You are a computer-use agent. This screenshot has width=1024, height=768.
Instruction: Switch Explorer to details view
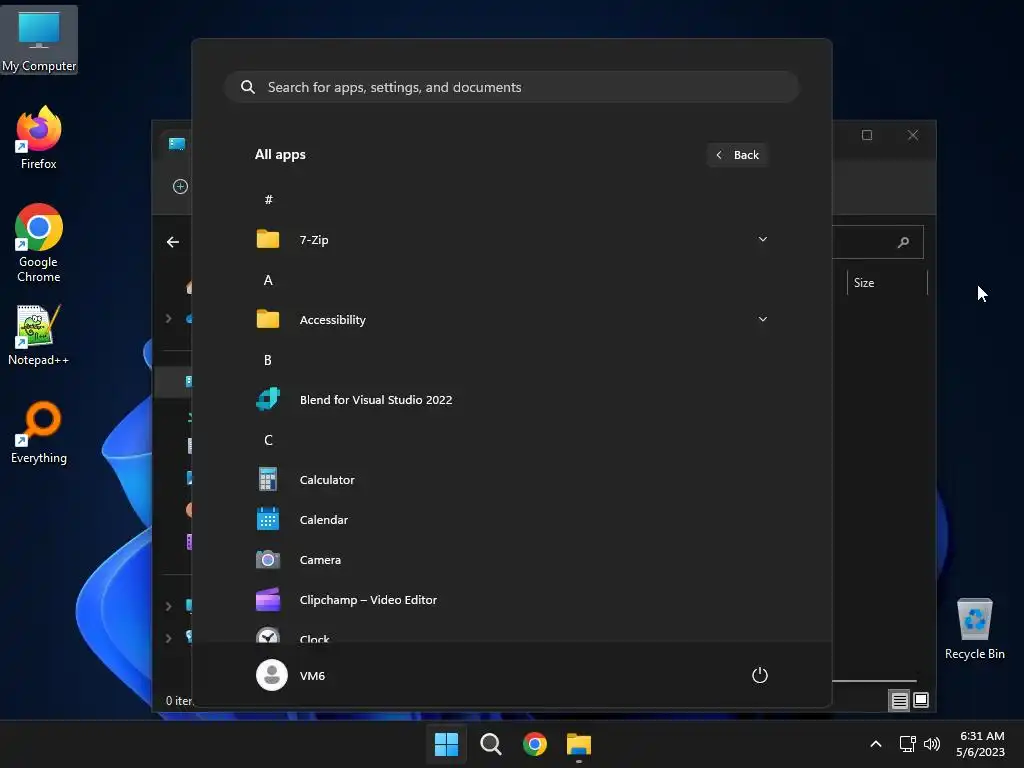pyautogui.click(x=899, y=701)
